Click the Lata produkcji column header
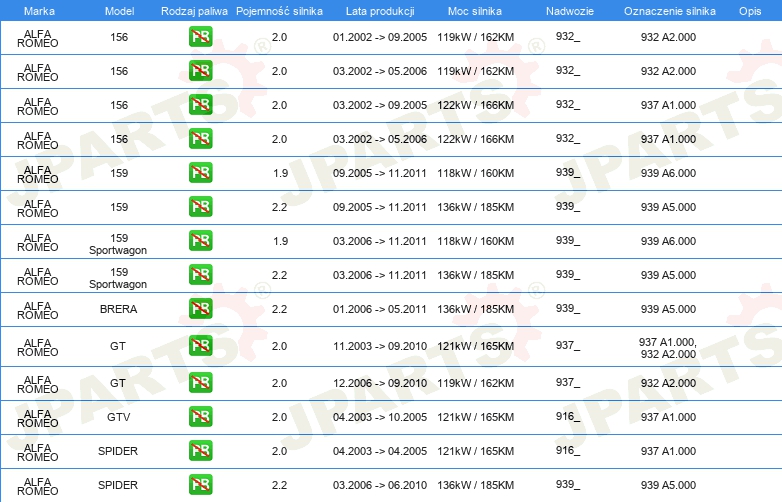782x502 pixels. pyautogui.click(x=380, y=11)
